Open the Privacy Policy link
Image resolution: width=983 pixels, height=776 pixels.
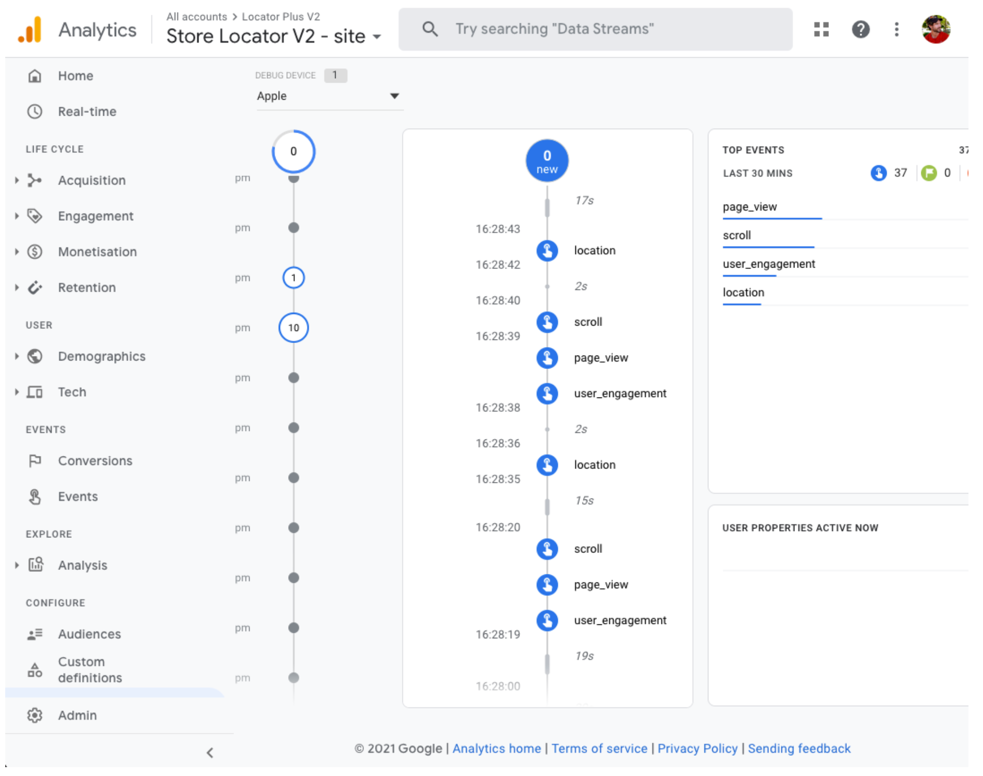tap(697, 748)
